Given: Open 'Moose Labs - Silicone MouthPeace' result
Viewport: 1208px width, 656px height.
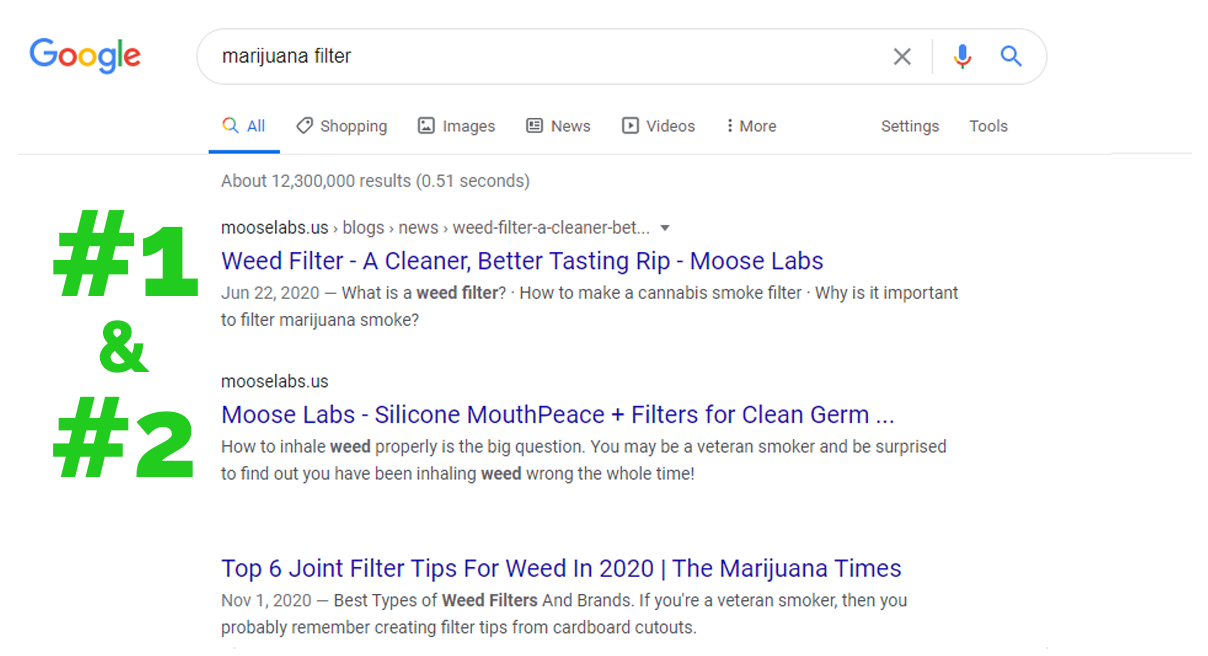Looking at the screenshot, I should click(557, 415).
